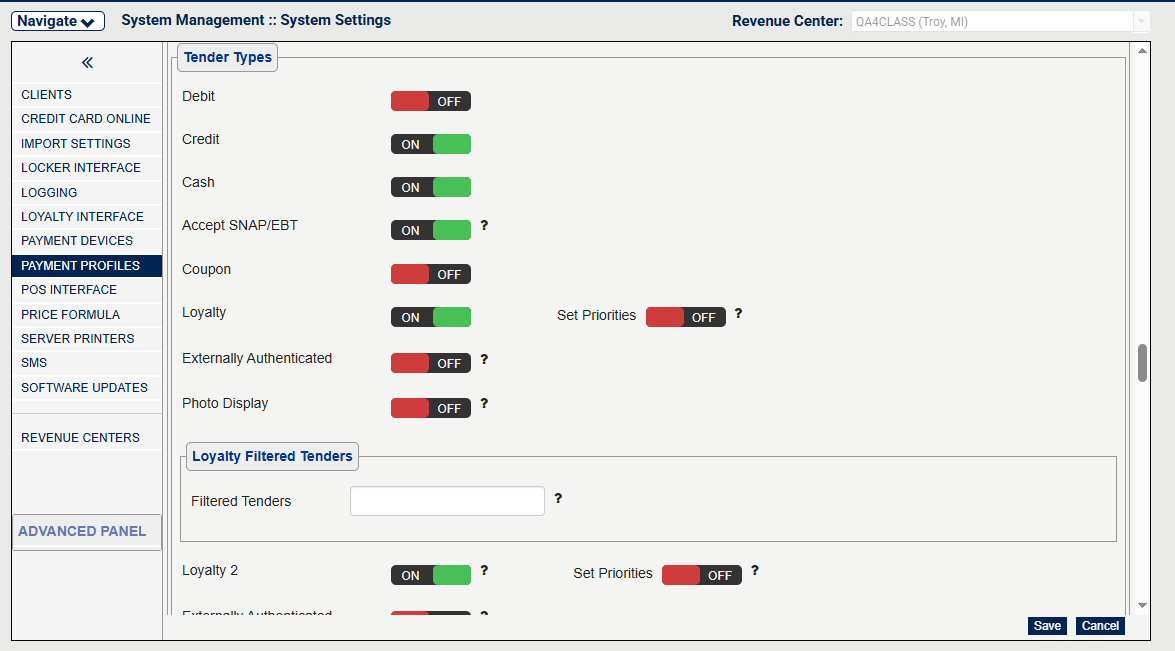Disable the Cash tender toggle
Image resolution: width=1175 pixels, height=651 pixels.
click(x=430, y=187)
